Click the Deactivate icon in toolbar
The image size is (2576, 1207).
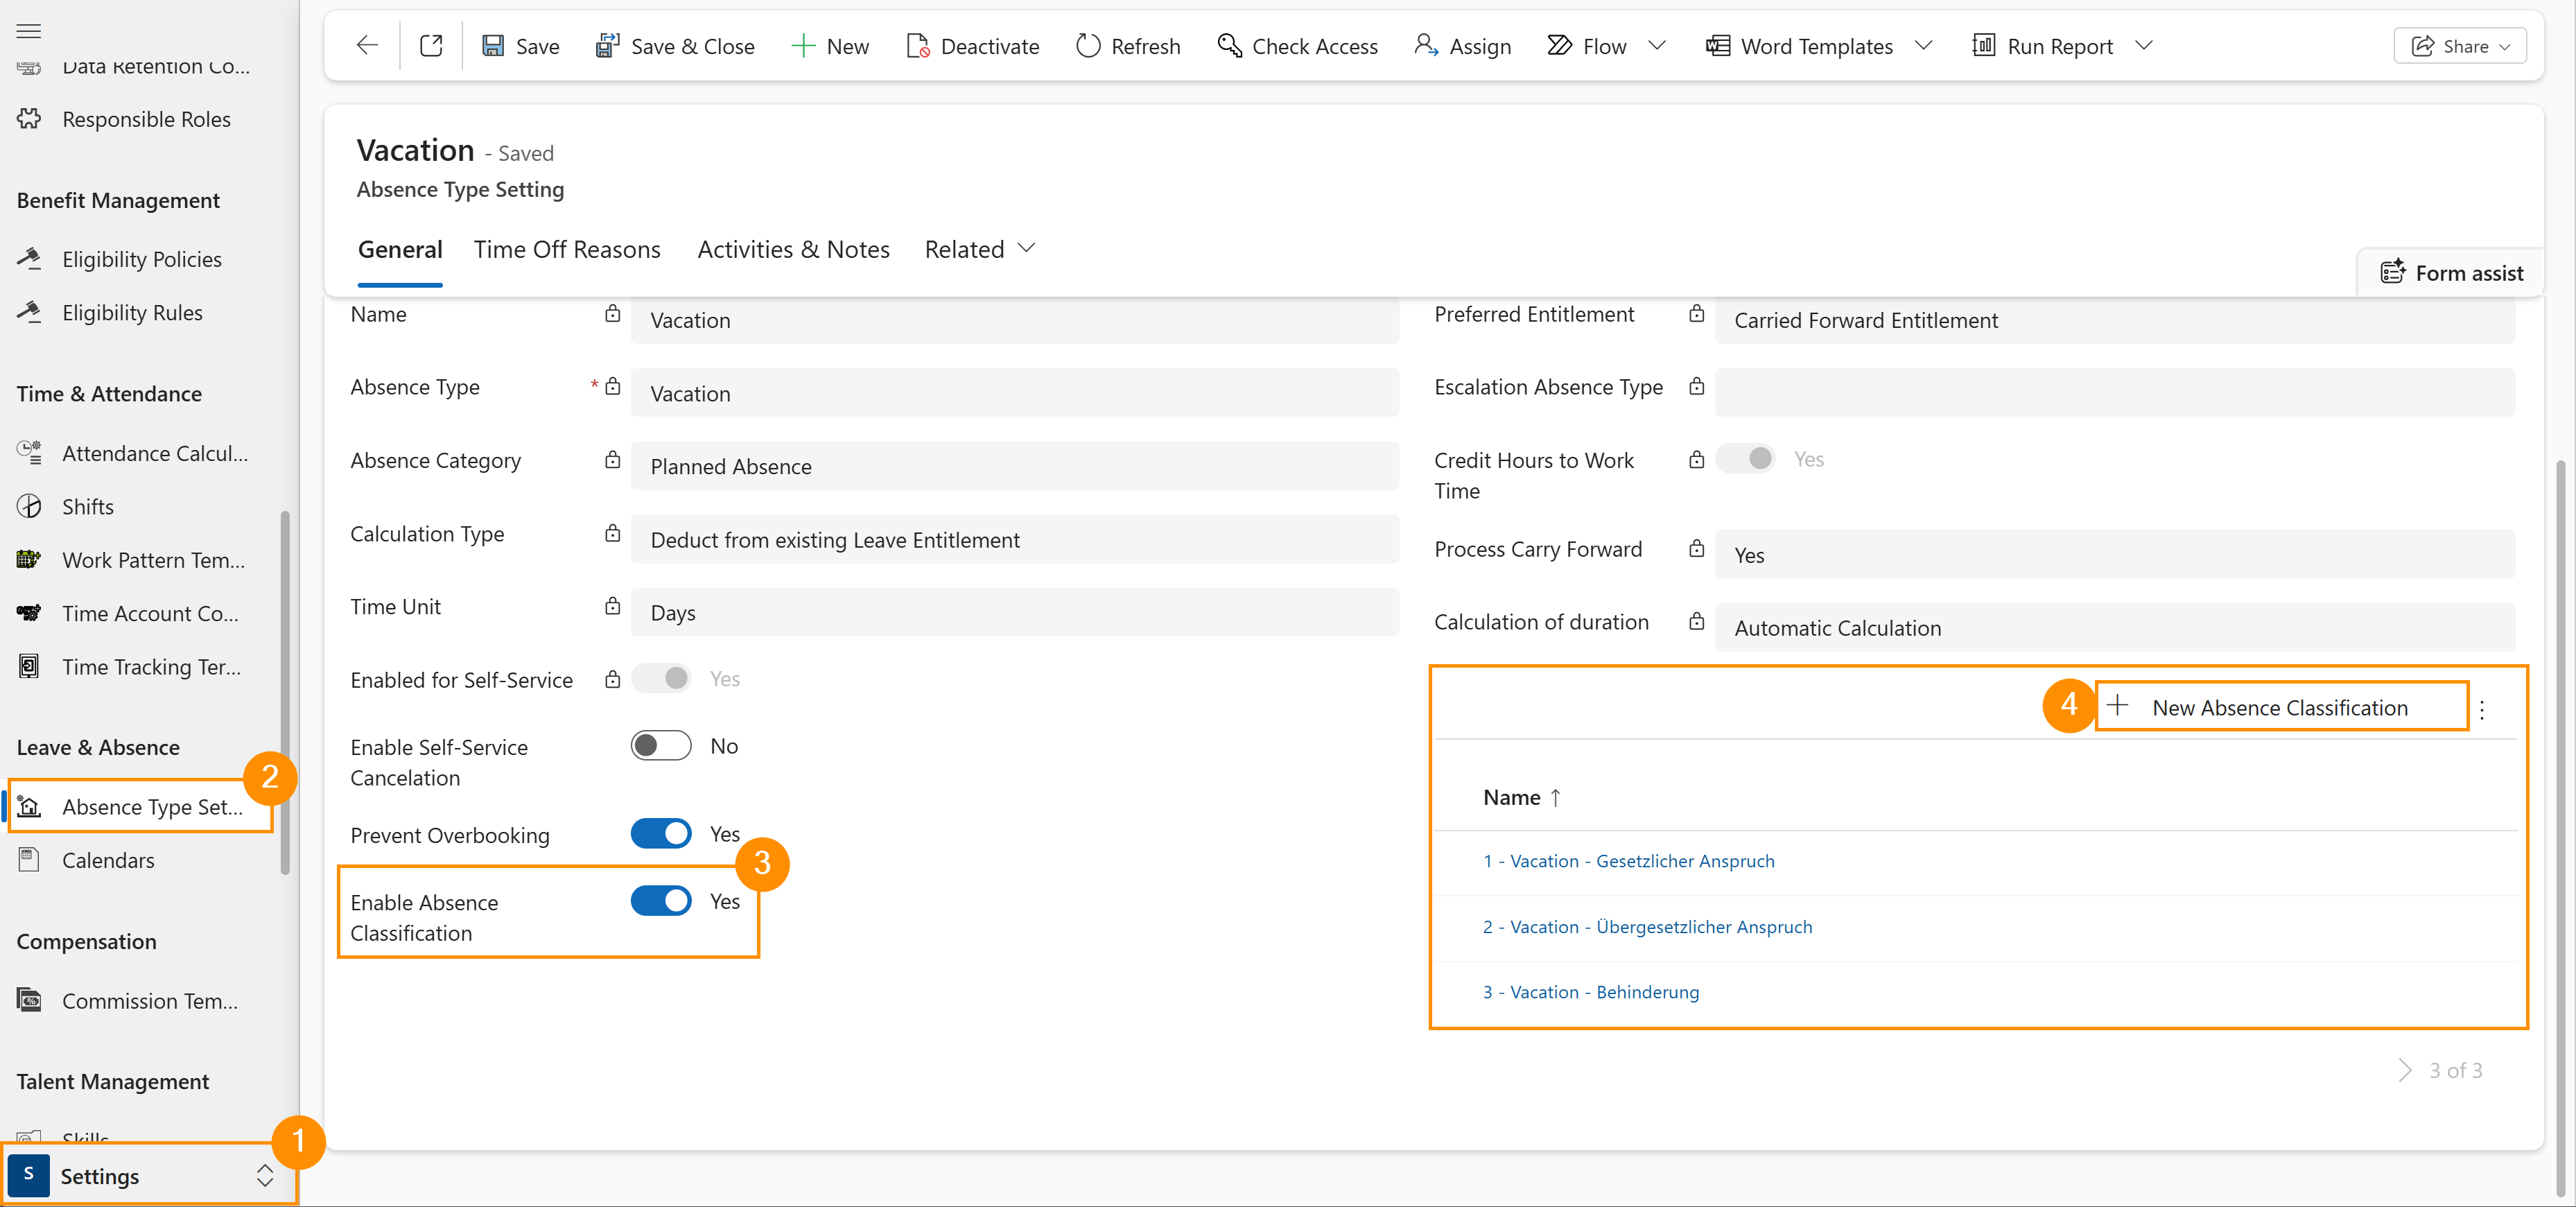917,45
